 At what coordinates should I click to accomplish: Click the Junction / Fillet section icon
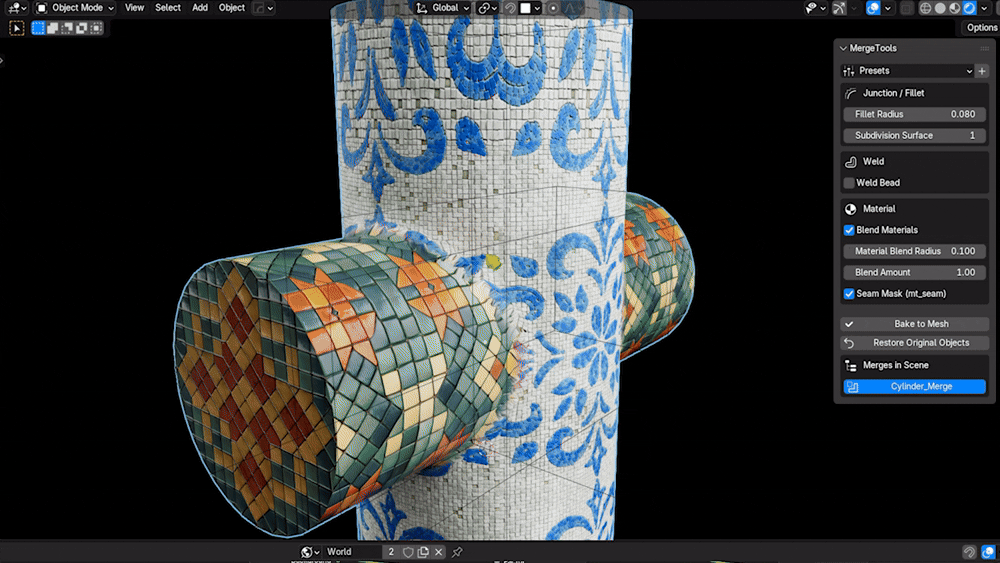[850, 93]
